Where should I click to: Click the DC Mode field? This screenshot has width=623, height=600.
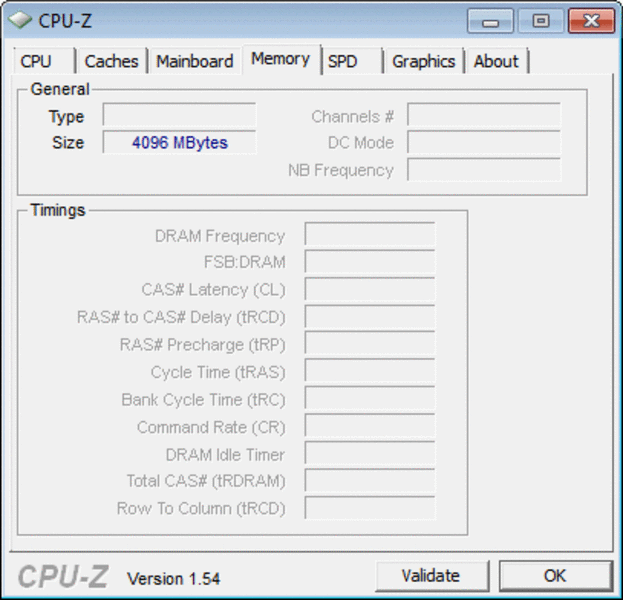pyautogui.click(x=484, y=142)
